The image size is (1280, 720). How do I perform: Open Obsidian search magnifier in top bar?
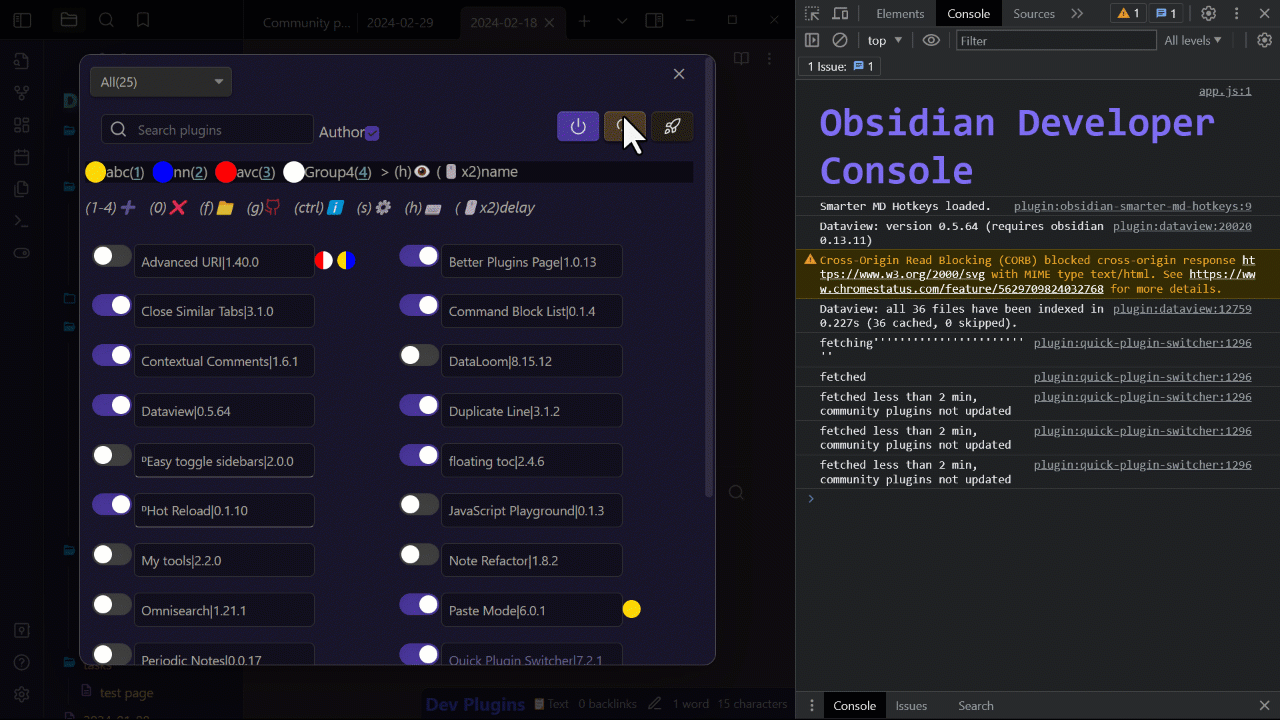point(106,20)
